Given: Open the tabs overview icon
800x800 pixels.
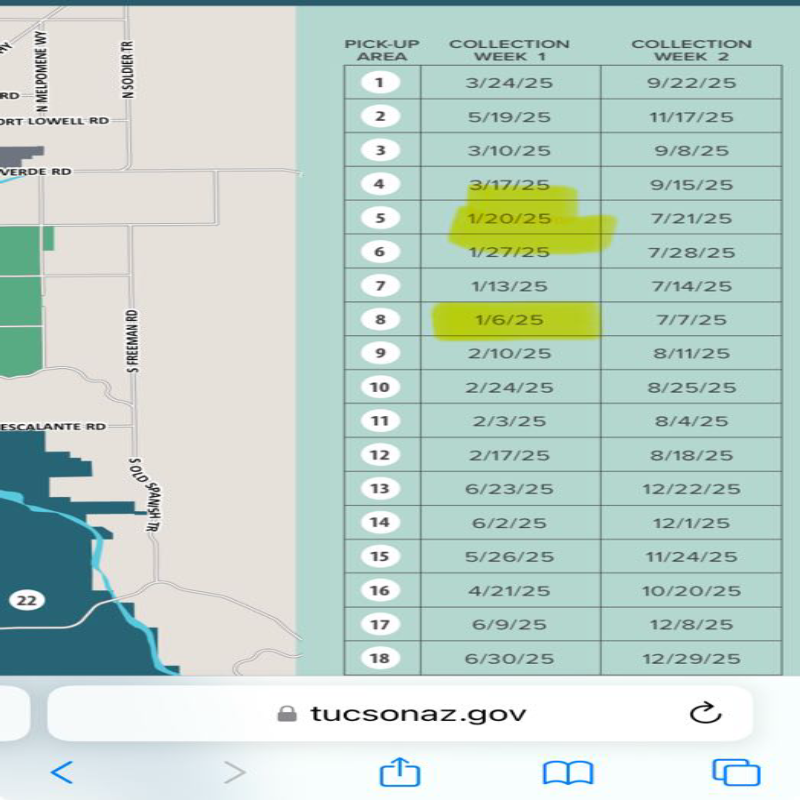Looking at the screenshot, I should click(x=736, y=772).
